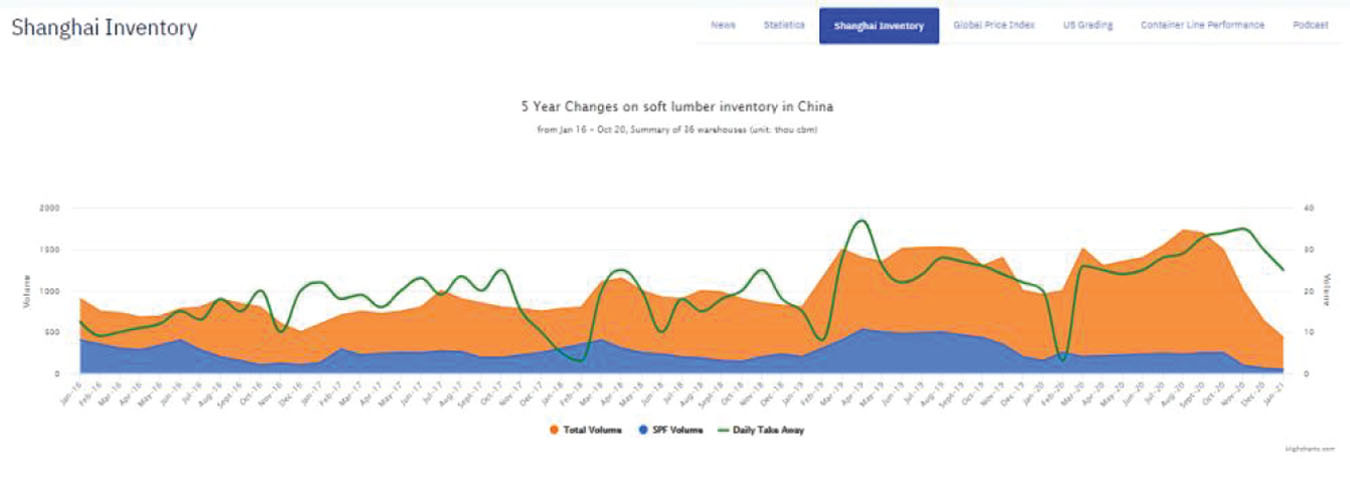
Task: Toggle the SPF Volume legend series
Action: [x=670, y=430]
